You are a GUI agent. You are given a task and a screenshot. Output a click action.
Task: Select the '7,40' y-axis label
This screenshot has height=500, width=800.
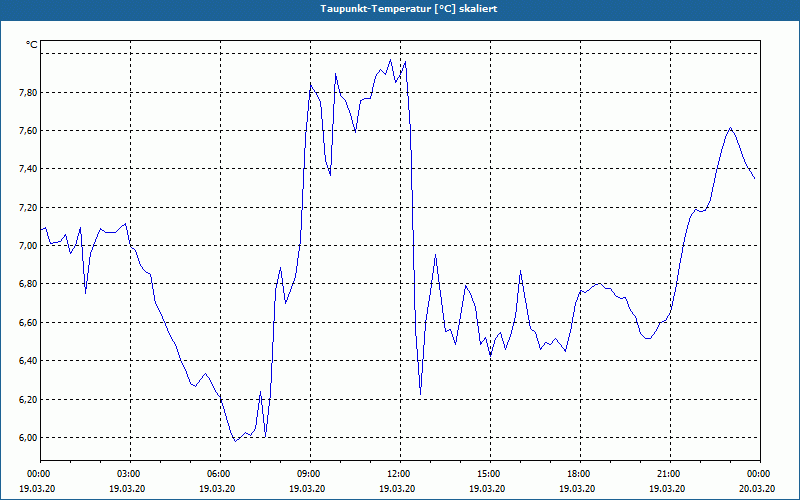coord(28,169)
